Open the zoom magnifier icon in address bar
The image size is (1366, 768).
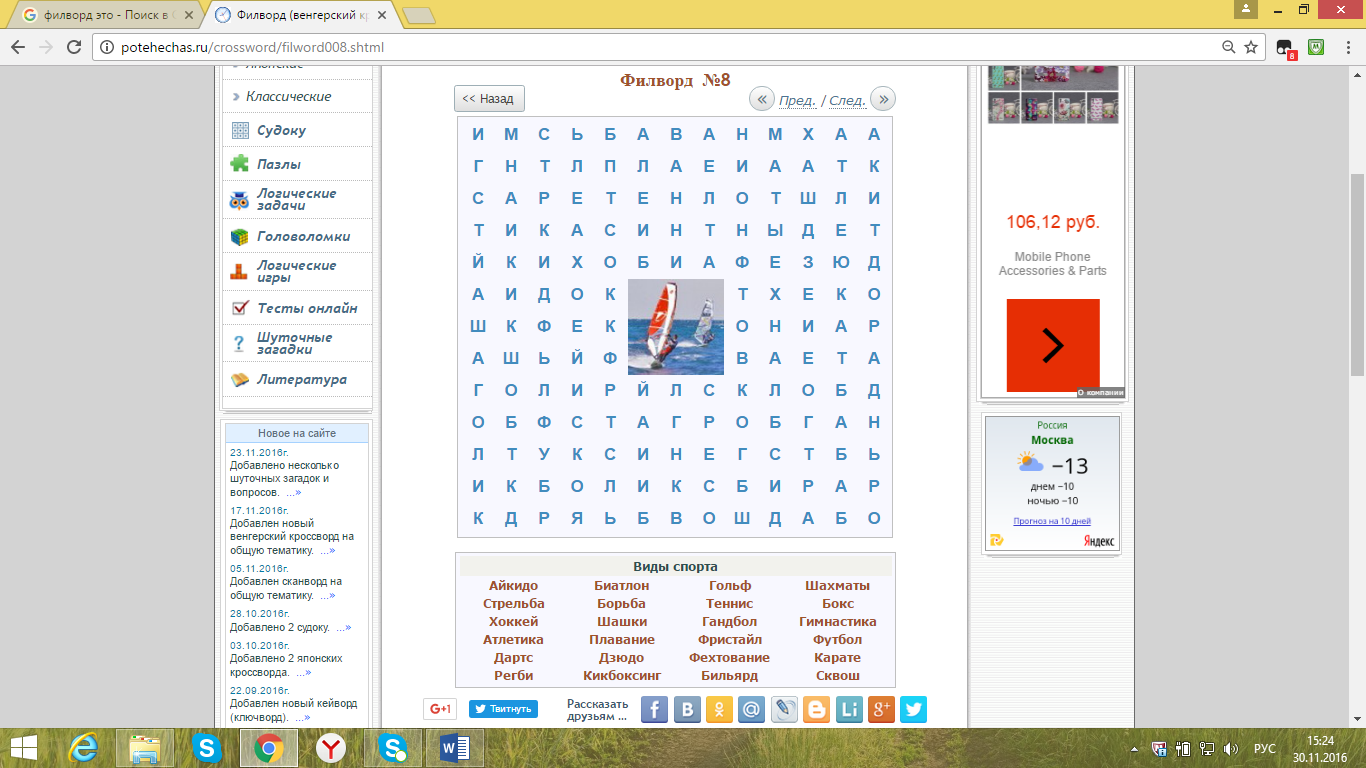pyautogui.click(x=1228, y=47)
